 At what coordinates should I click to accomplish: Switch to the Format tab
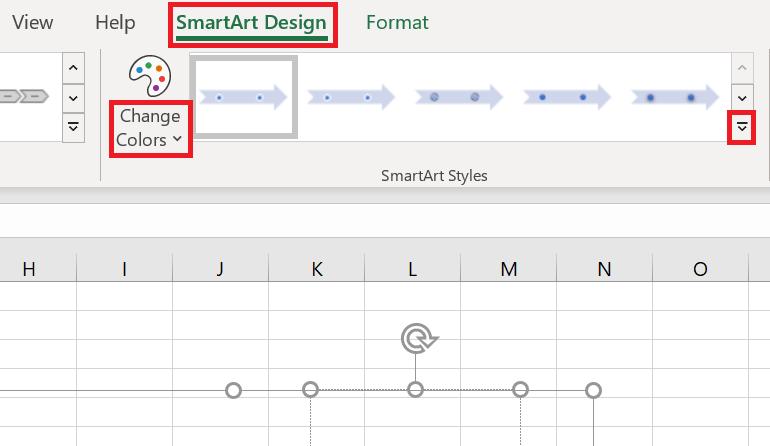point(397,23)
